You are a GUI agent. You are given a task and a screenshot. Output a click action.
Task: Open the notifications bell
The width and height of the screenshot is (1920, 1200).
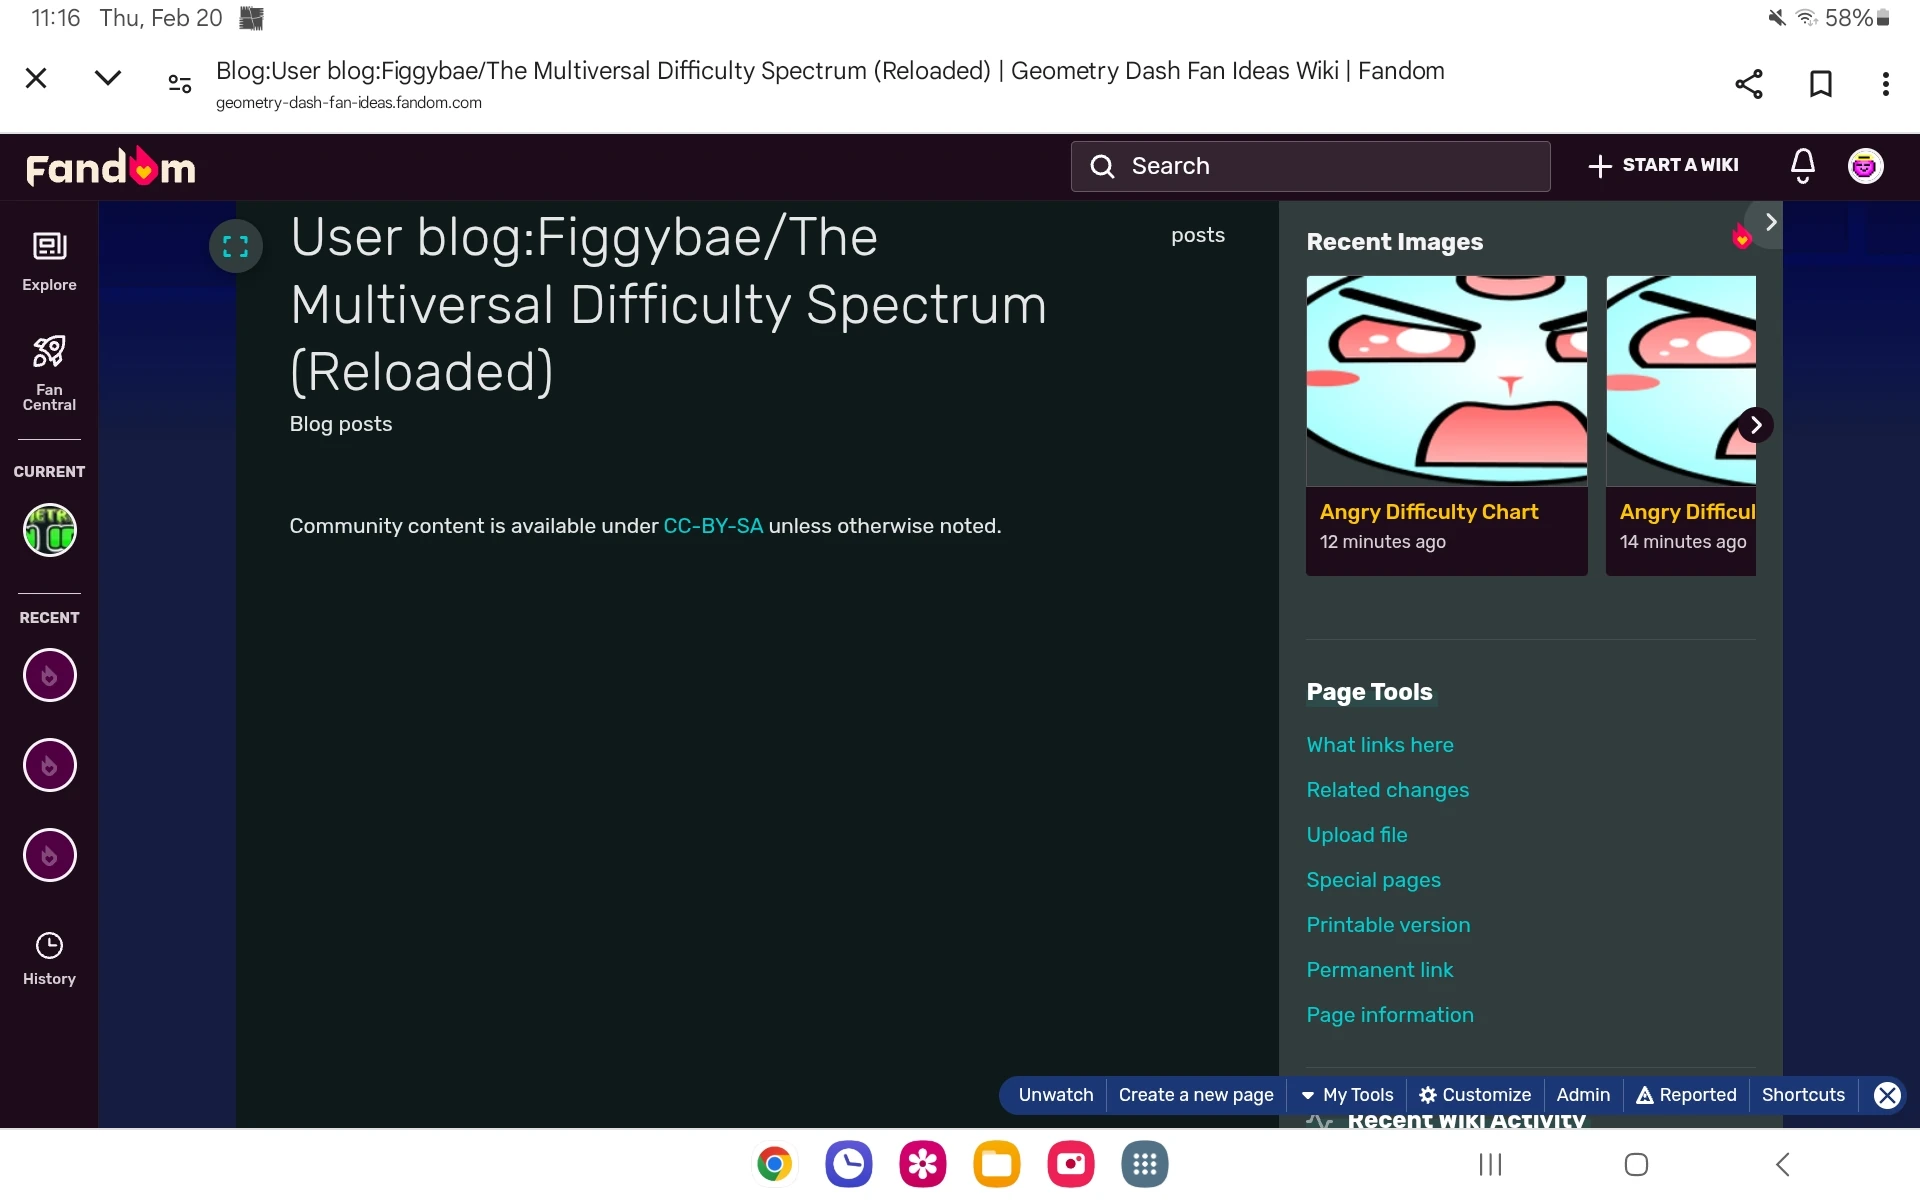pyautogui.click(x=1802, y=166)
